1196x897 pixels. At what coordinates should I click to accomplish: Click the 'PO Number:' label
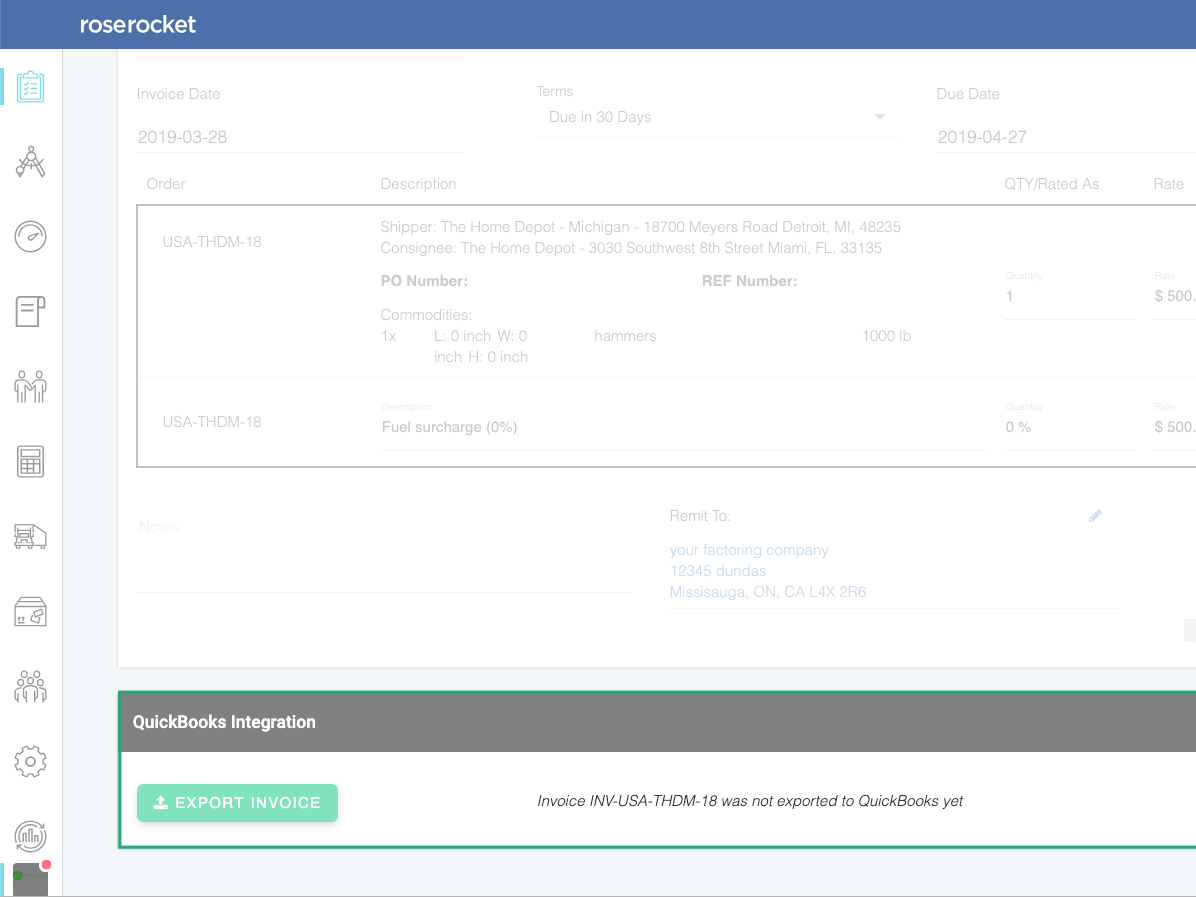click(424, 281)
